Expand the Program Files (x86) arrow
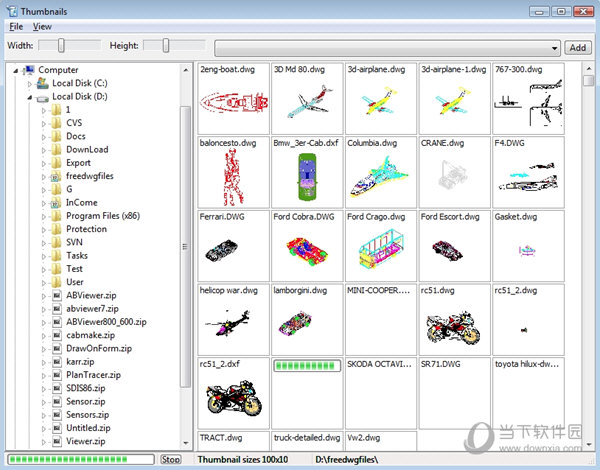 click(x=44, y=216)
